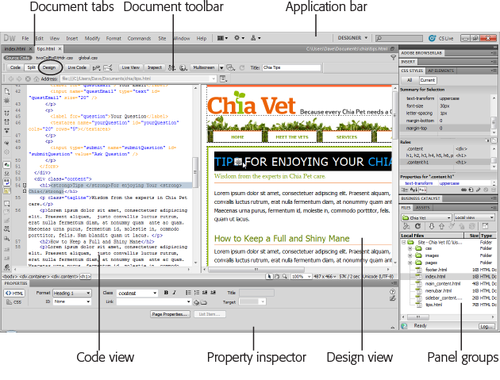Click the Open Documents icon in Coding toolbar
The width and height of the screenshot is (500, 380).
[x=7, y=91]
